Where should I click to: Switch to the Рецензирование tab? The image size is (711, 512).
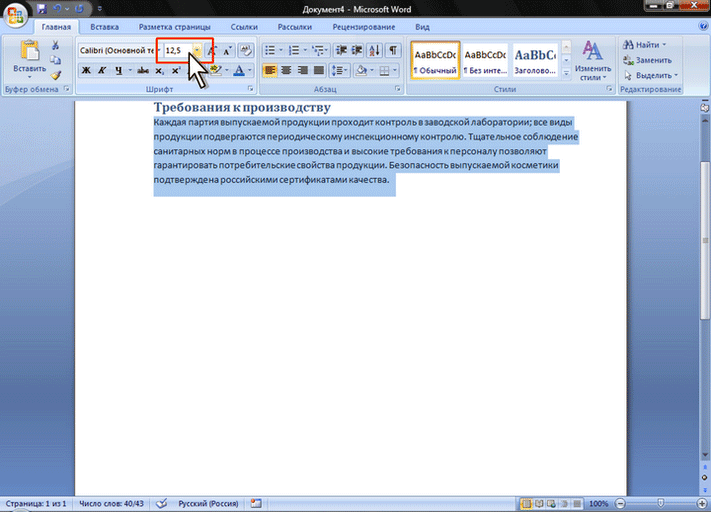tap(364, 27)
